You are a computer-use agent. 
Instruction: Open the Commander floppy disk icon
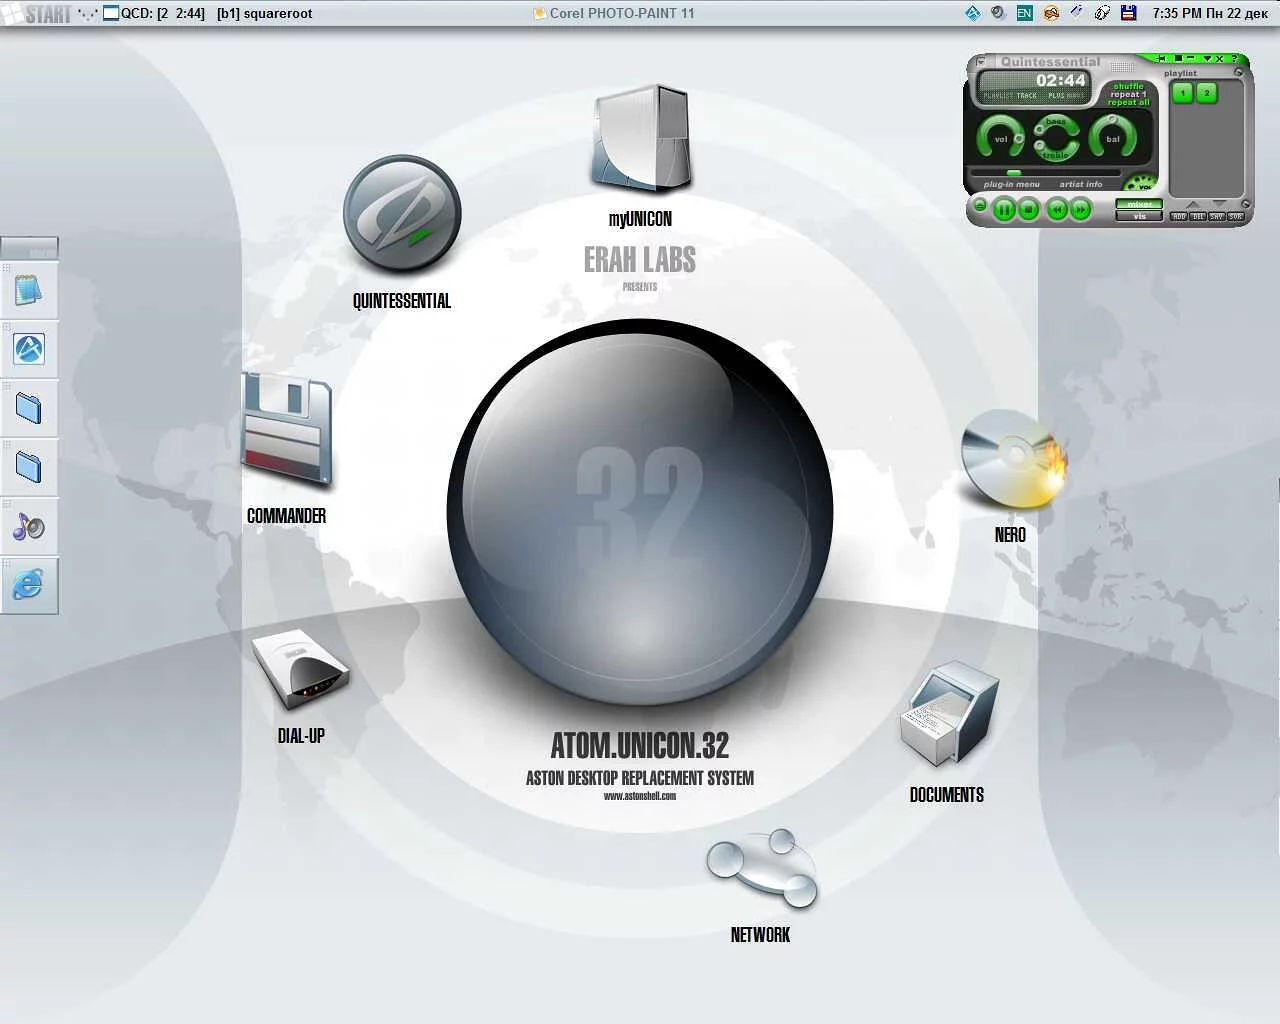[287, 430]
